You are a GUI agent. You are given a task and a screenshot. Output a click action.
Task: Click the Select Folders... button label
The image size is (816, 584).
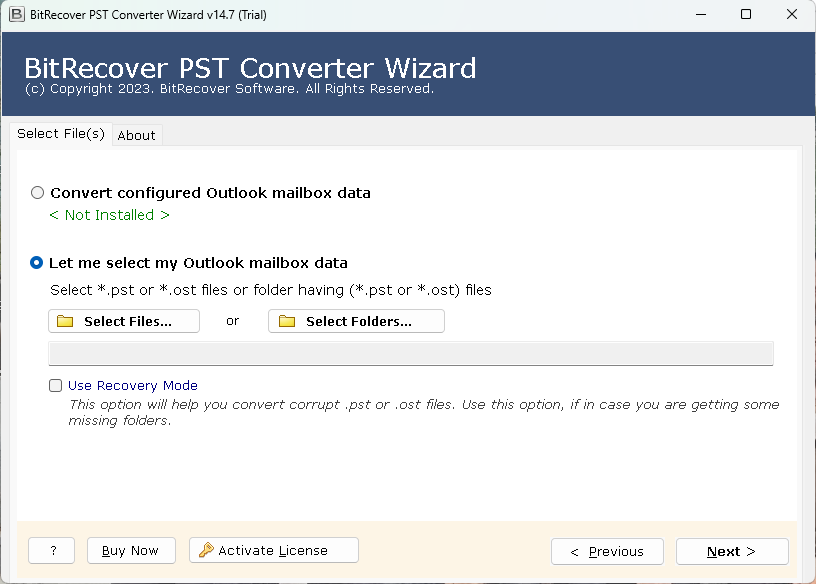click(x=359, y=321)
